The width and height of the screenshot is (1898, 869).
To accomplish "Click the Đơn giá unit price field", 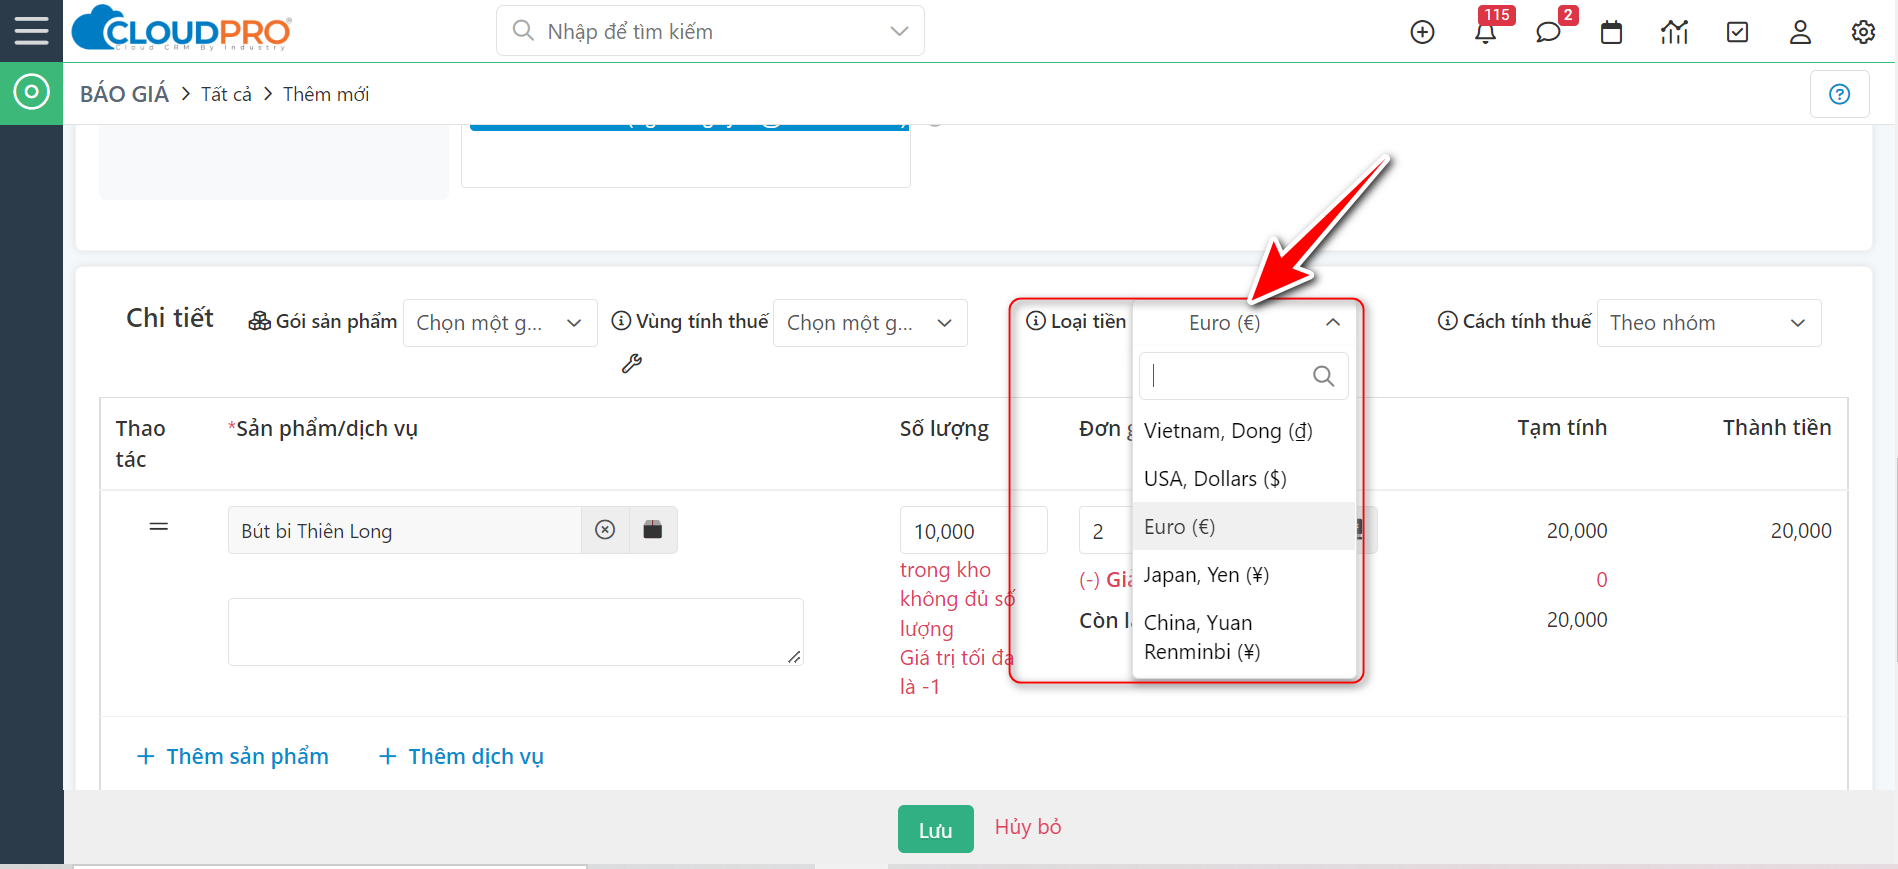I will click(1105, 531).
